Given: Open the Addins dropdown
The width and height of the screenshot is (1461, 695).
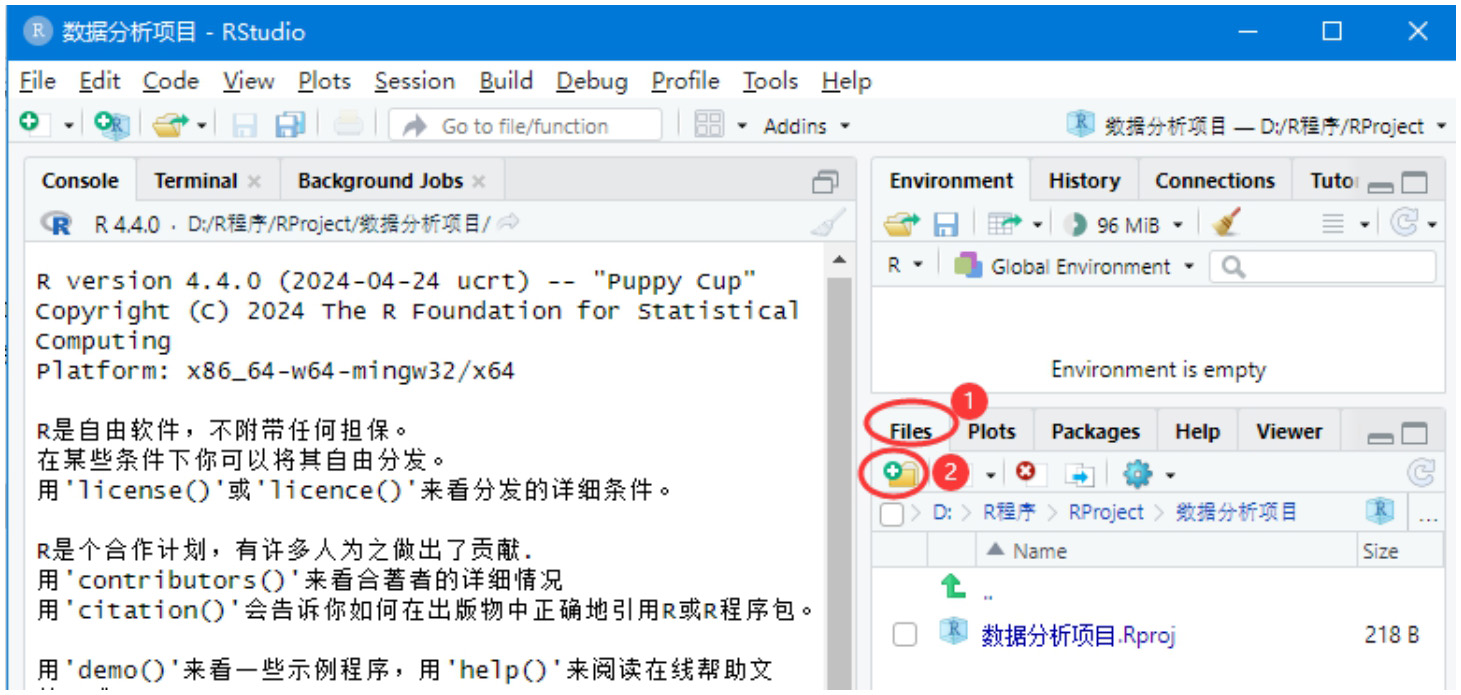Looking at the screenshot, I should (x=806, y=126).
